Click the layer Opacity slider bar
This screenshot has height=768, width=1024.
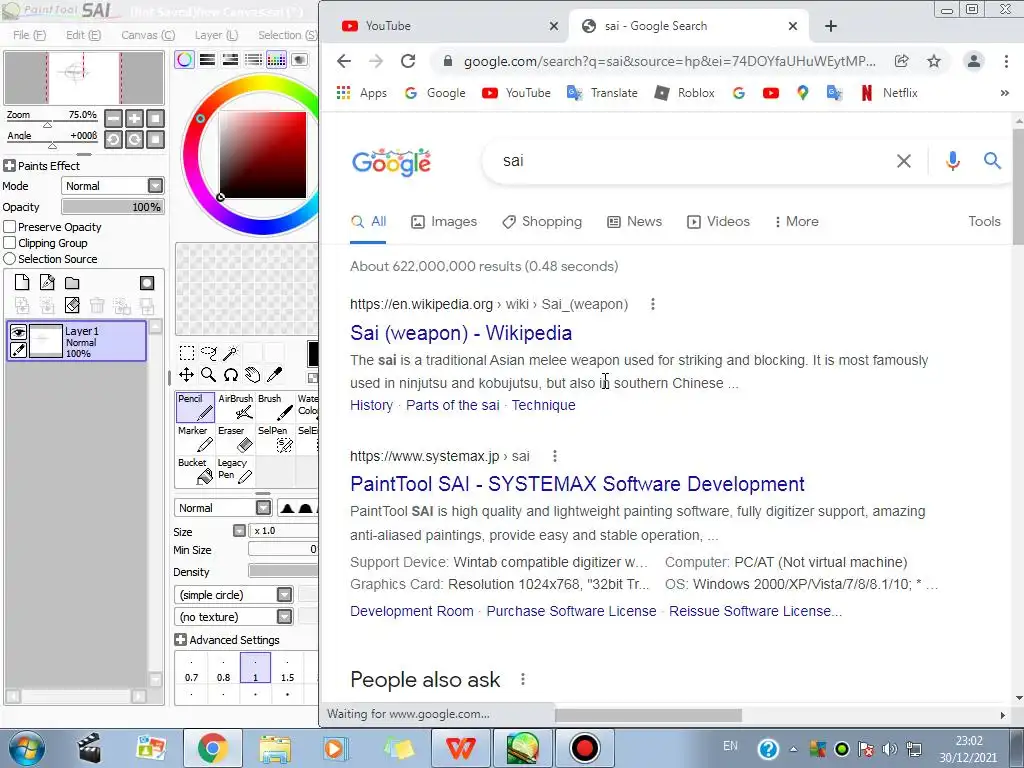(x=112, y=207)
